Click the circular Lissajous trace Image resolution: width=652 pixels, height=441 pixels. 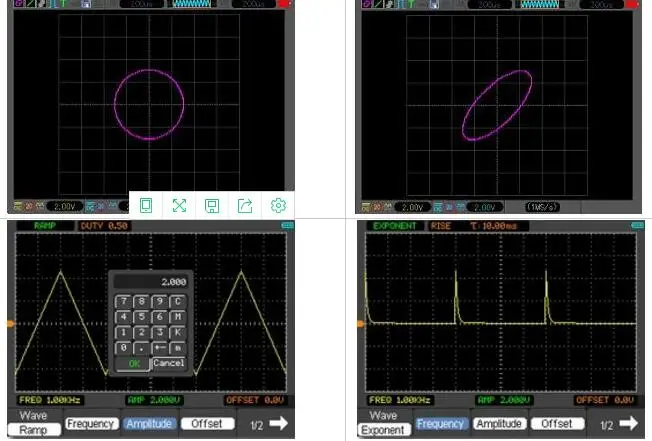[x=149, y=104]
